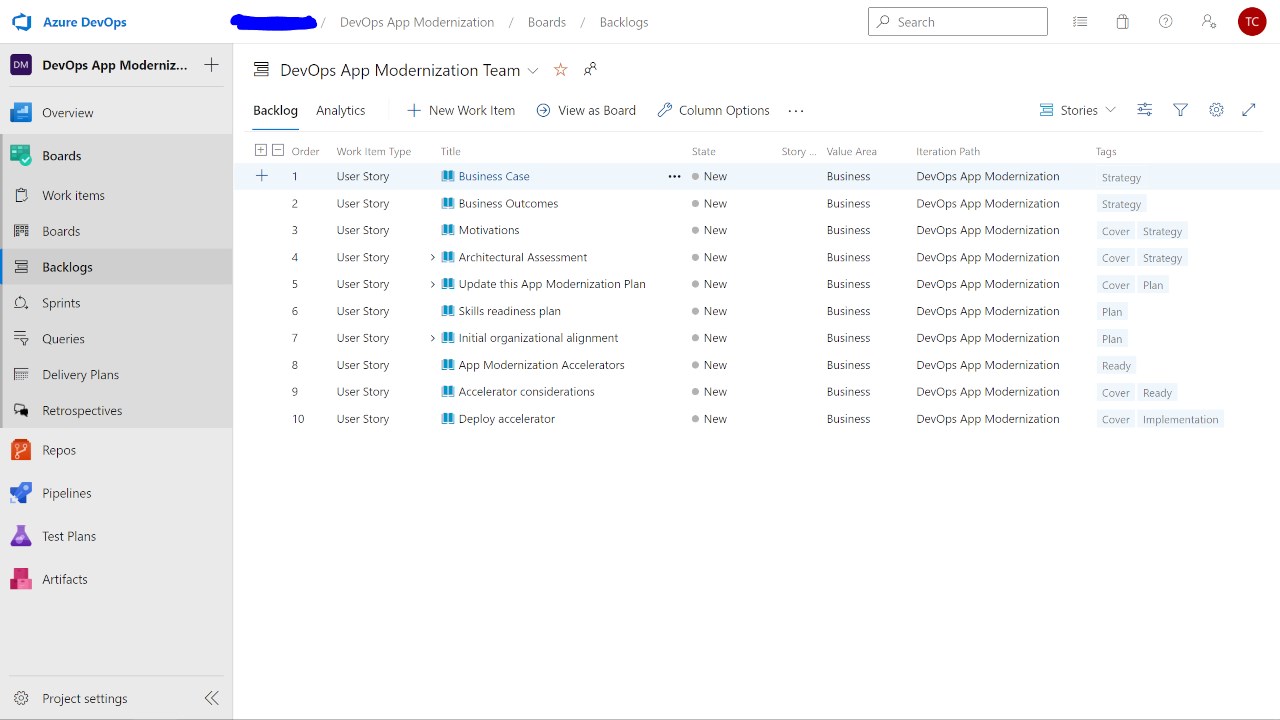Image resolution: width=1280 pixels, height=720 pixels.
Task: Collapse all backlog rows minus icon
Action: 278,151
